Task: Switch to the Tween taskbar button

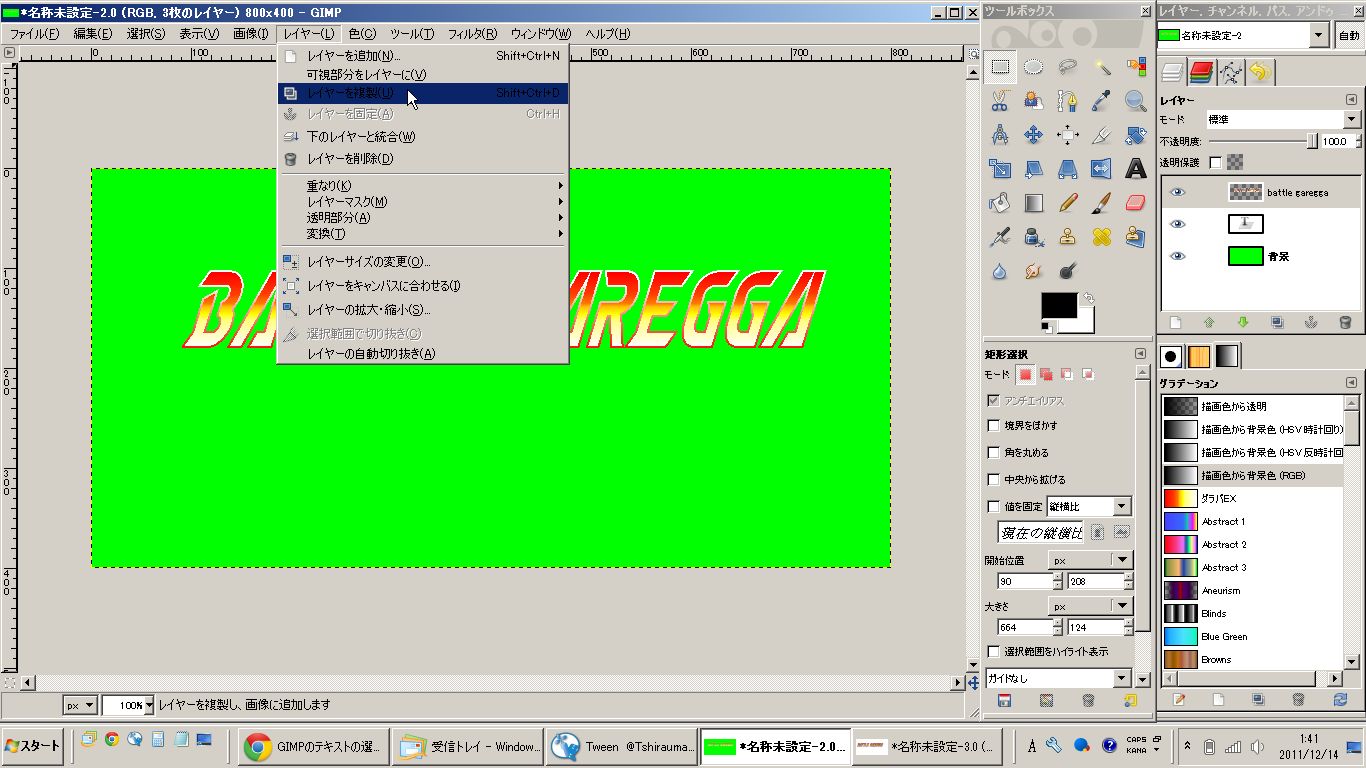Action: 622,746
